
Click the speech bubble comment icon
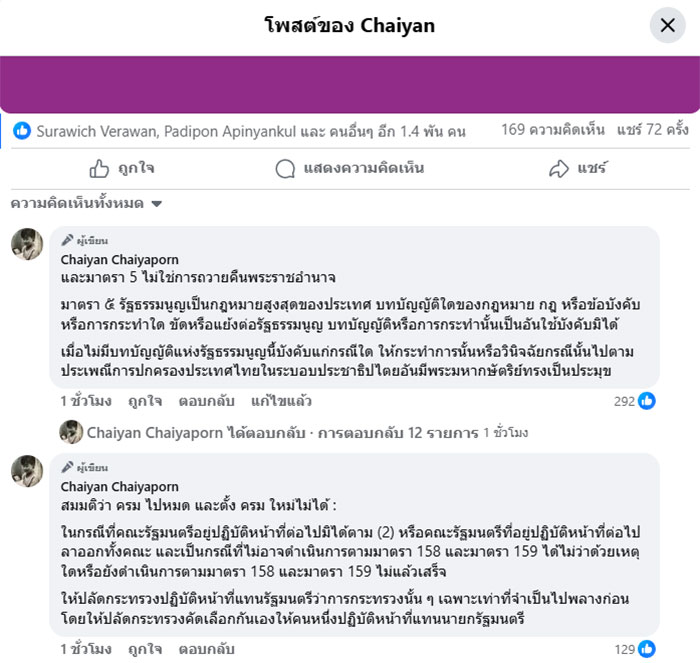pos(285,169)
